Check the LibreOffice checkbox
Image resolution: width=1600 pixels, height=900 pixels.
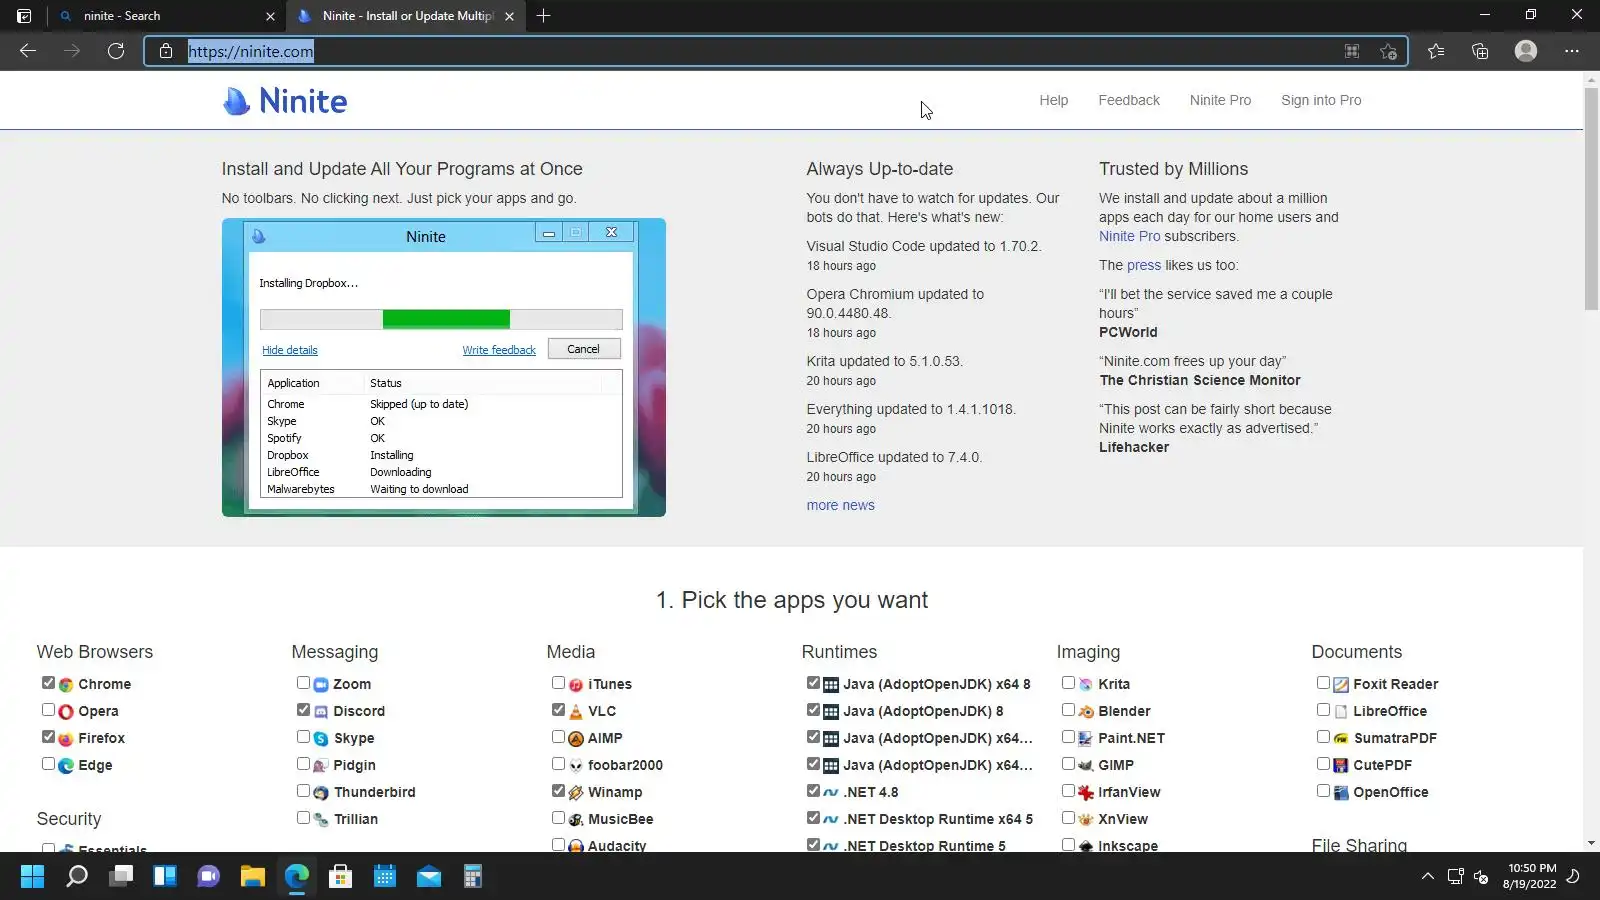[1323, 710]
